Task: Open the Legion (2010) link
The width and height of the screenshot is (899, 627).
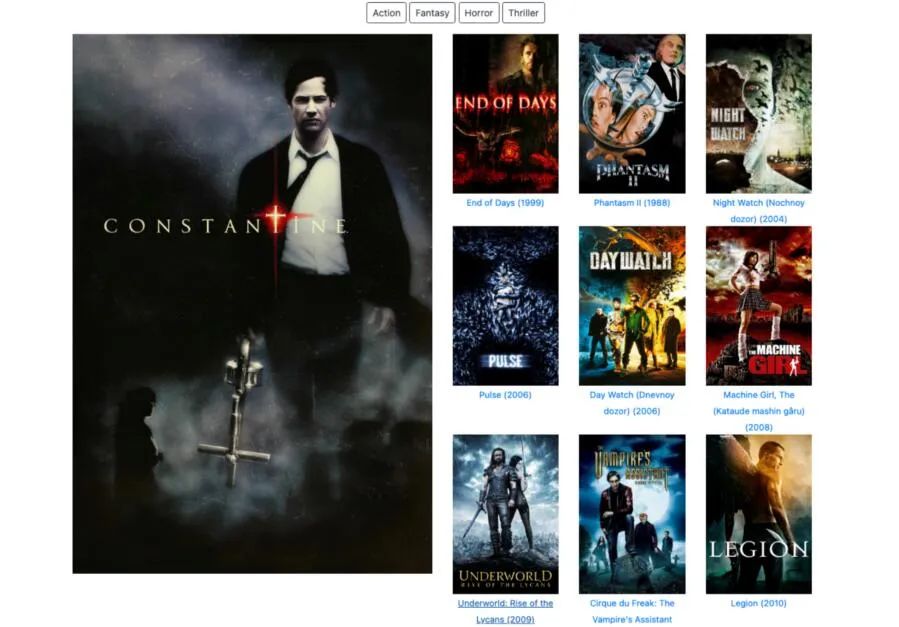Action: [x=759, y=604]
